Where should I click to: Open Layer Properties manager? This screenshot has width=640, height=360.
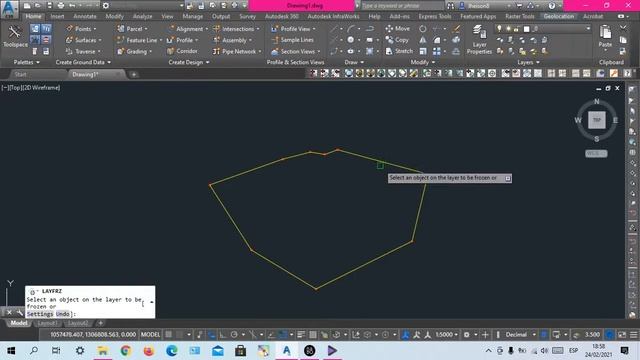[479, 40]
